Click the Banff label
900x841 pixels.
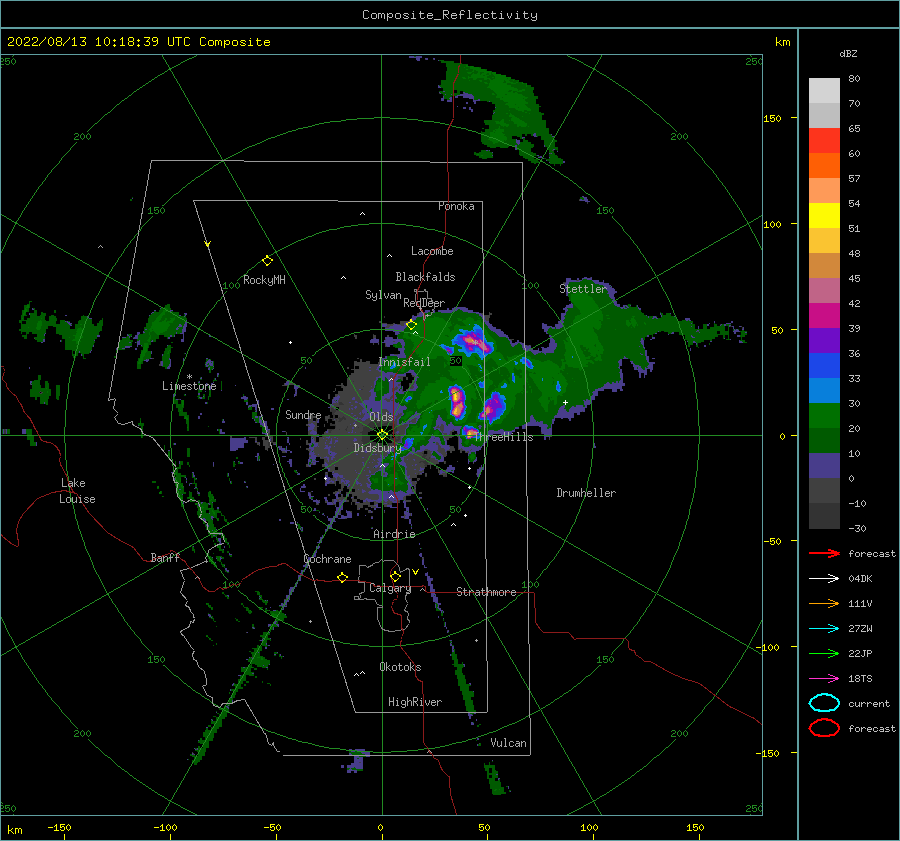[x=165, y=558]
